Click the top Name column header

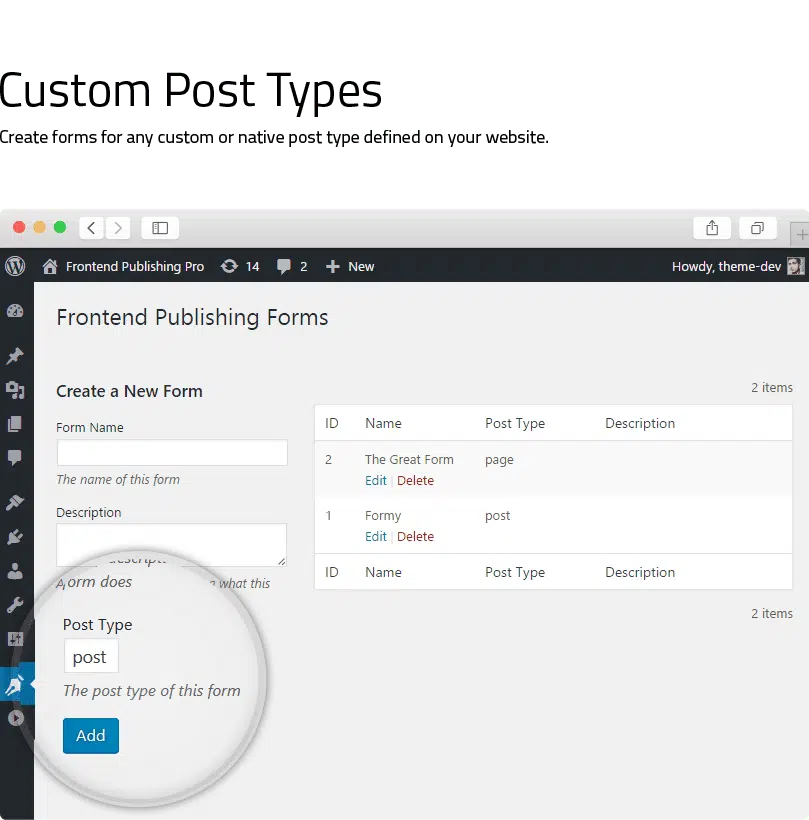pos(383,423)
